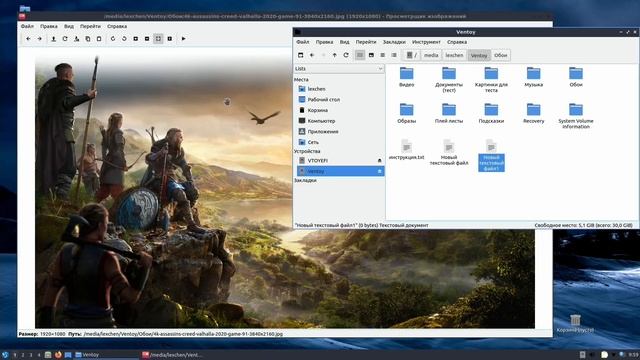Eject the VTOYEFI device
The image size is (640, 360).
pyautogui.click(x=380, y=161)
